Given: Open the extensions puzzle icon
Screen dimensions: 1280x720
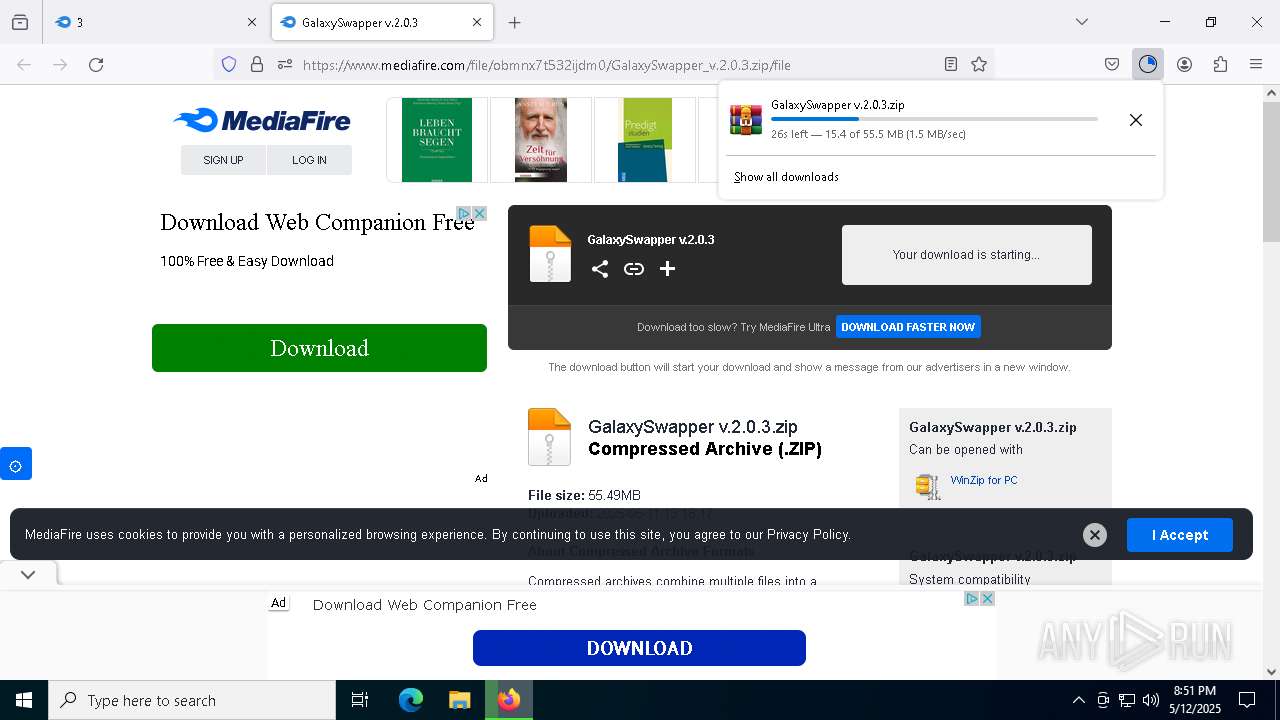Looking at the screenshot, I should pyautogui.click(x=1220, y=64).
